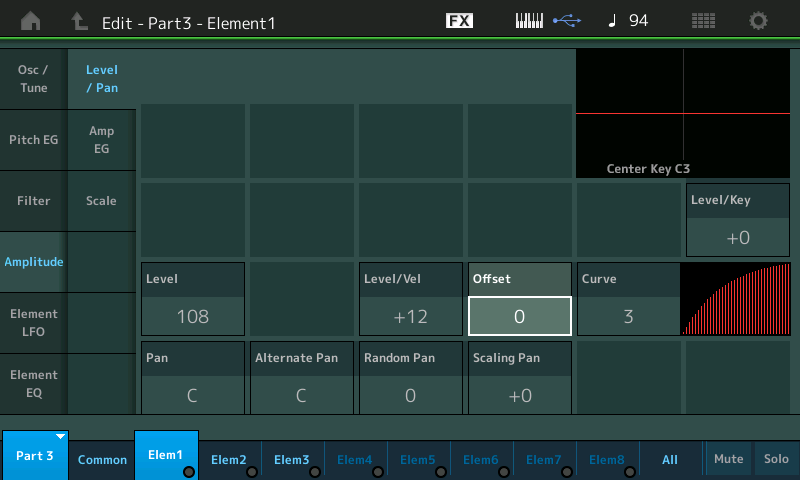The height and width of the screenshot is (480, 800).
Task: Enable the Solo button
Action: click(776, 459)
